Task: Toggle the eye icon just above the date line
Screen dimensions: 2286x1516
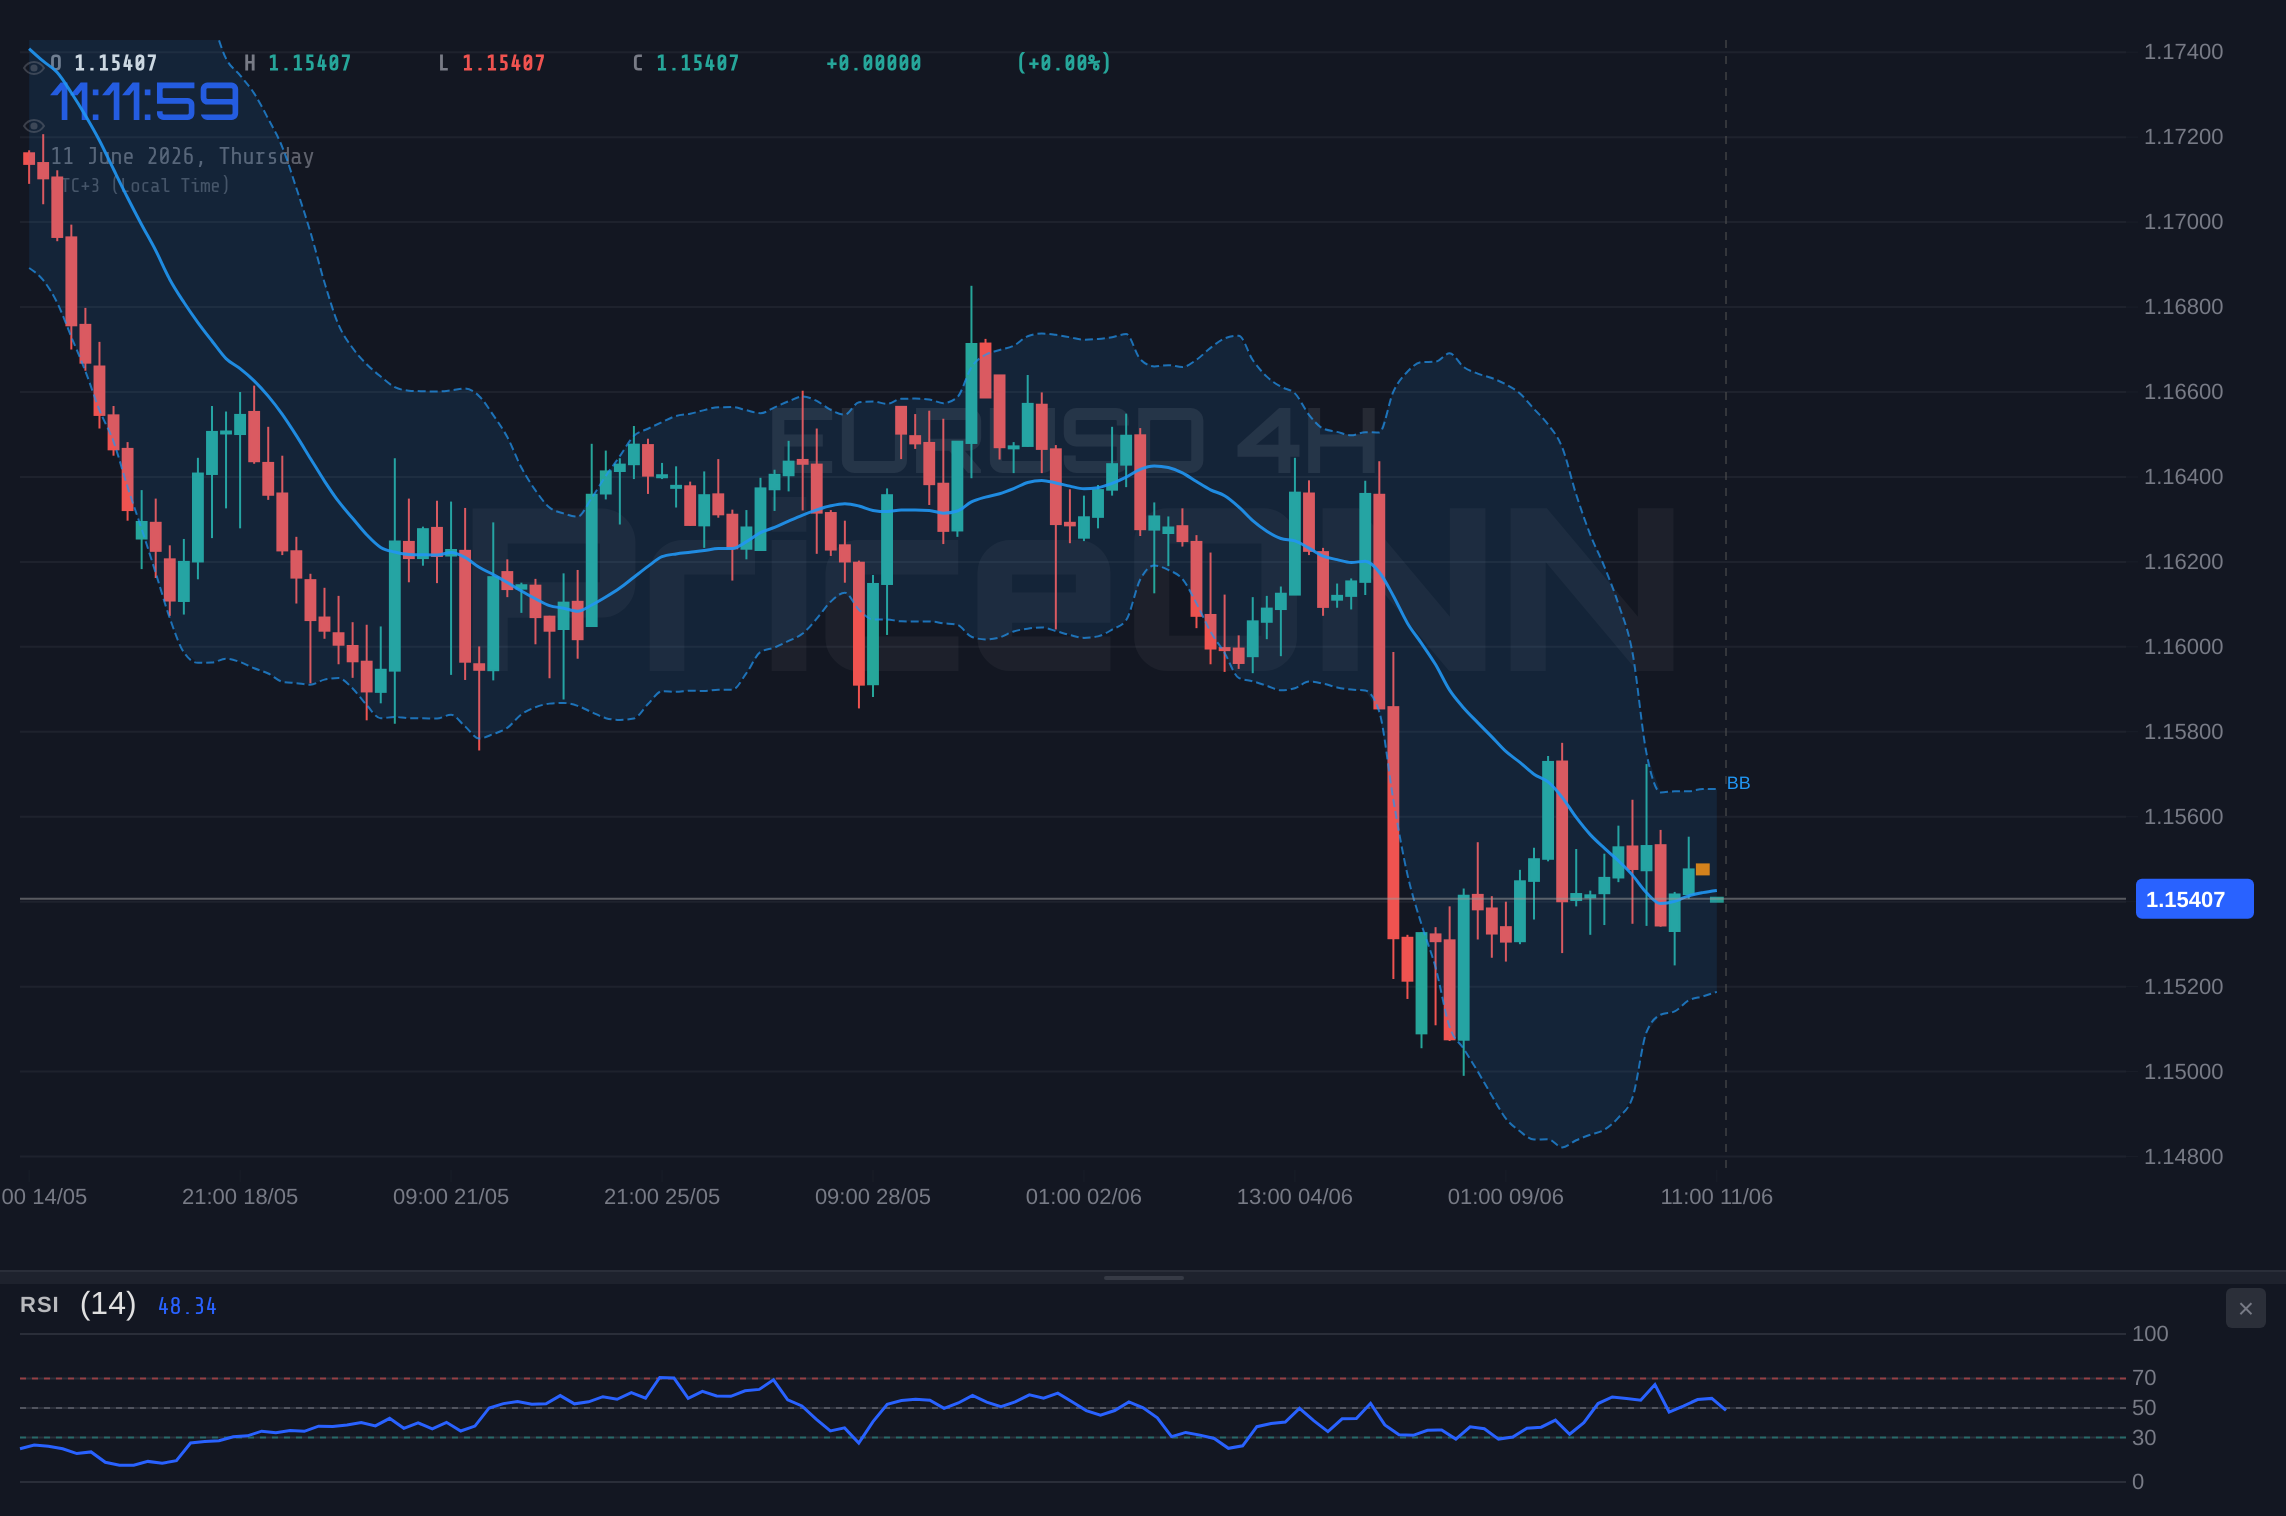Action: [34, 126]
